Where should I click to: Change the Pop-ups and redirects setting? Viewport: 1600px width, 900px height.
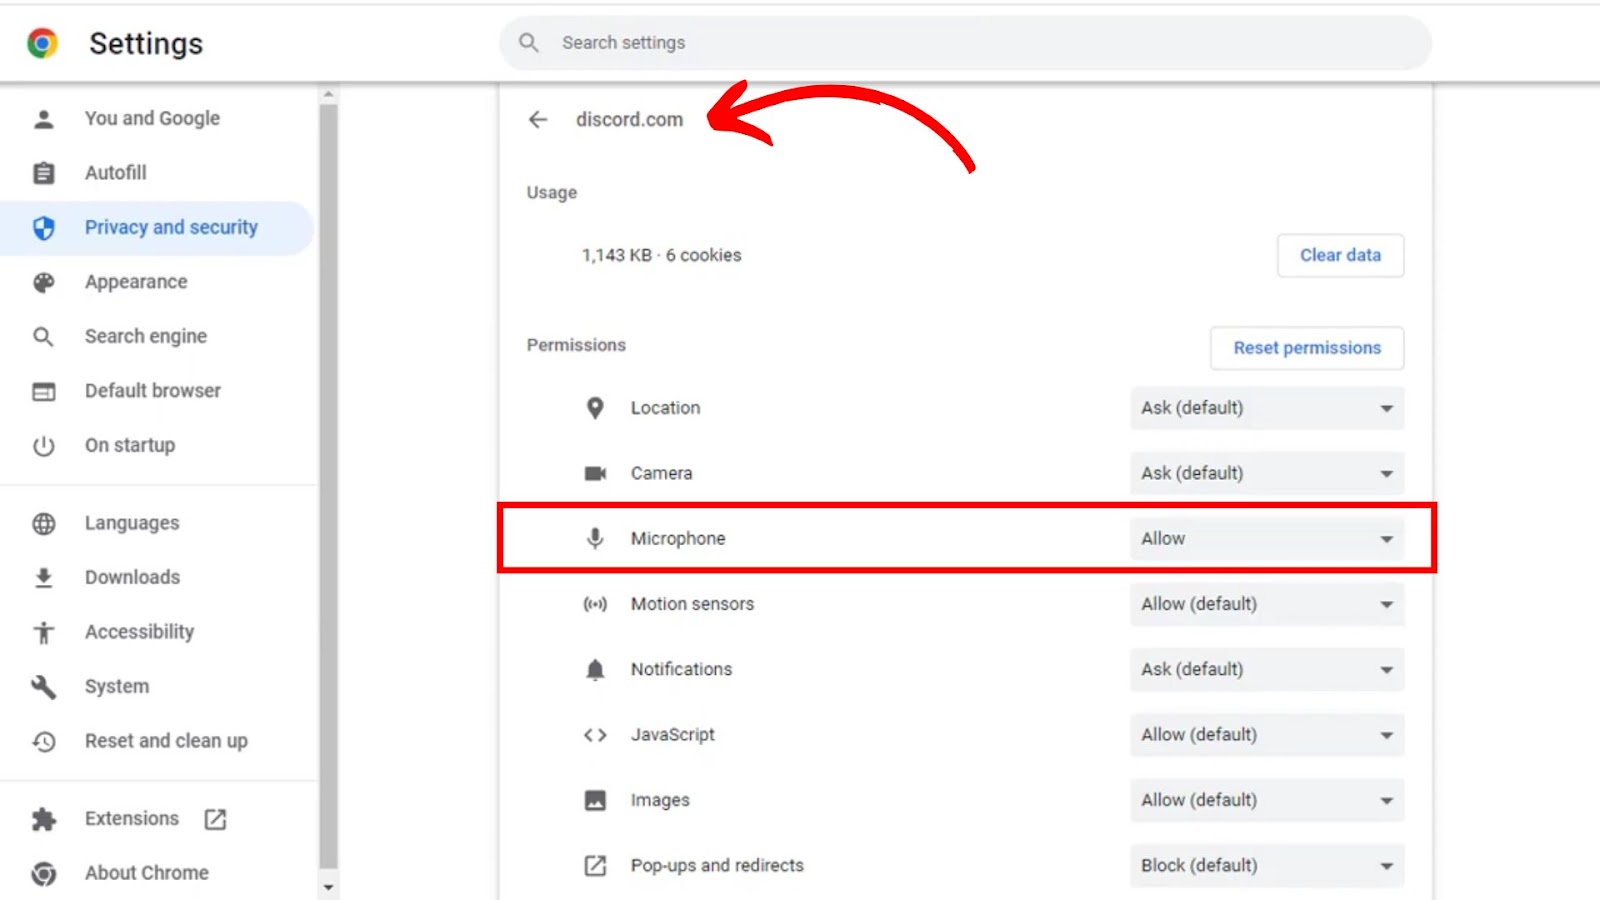[x=1266, y=866]
